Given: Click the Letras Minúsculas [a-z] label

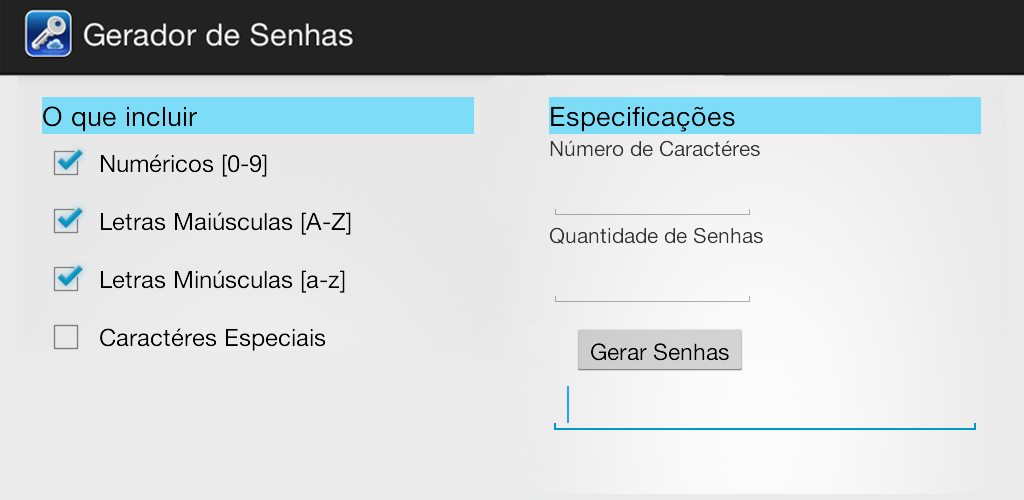Looking at the screenshot, I should (x=222, y=280).
